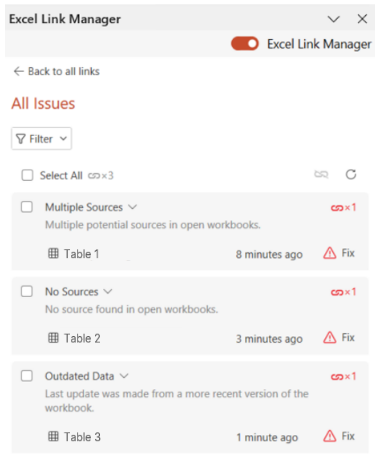Click the table icon beside Table 1

(x=53, y=253)
